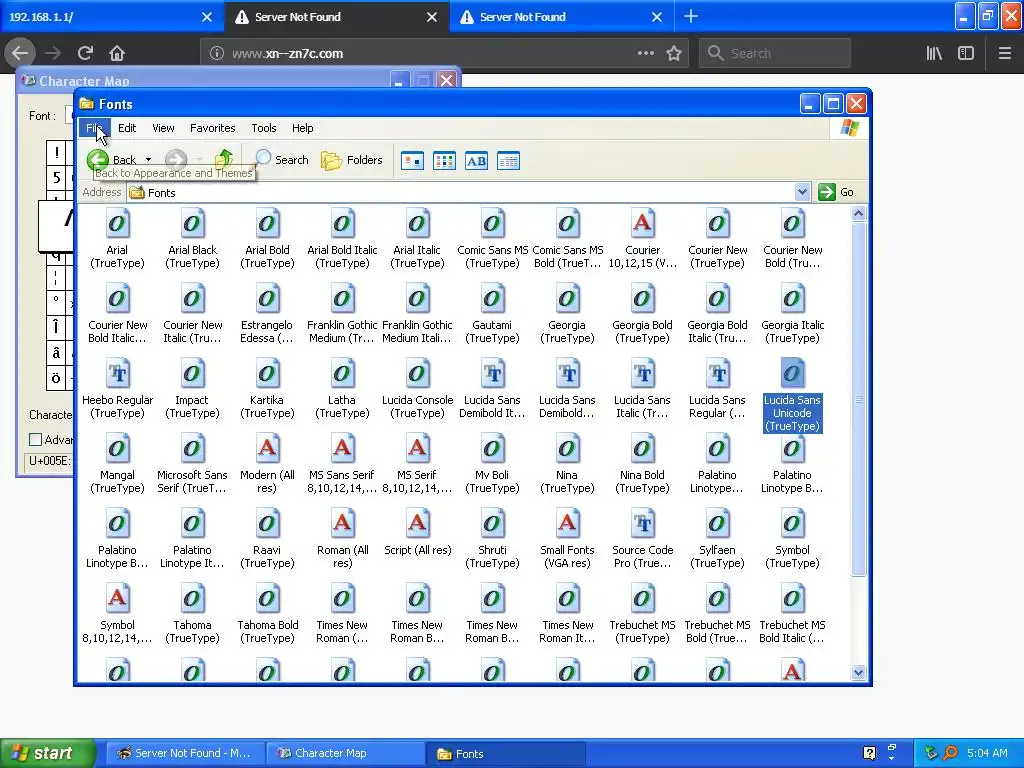Open the Help menu
The image size is (1024, 768).
click(302, 128)
